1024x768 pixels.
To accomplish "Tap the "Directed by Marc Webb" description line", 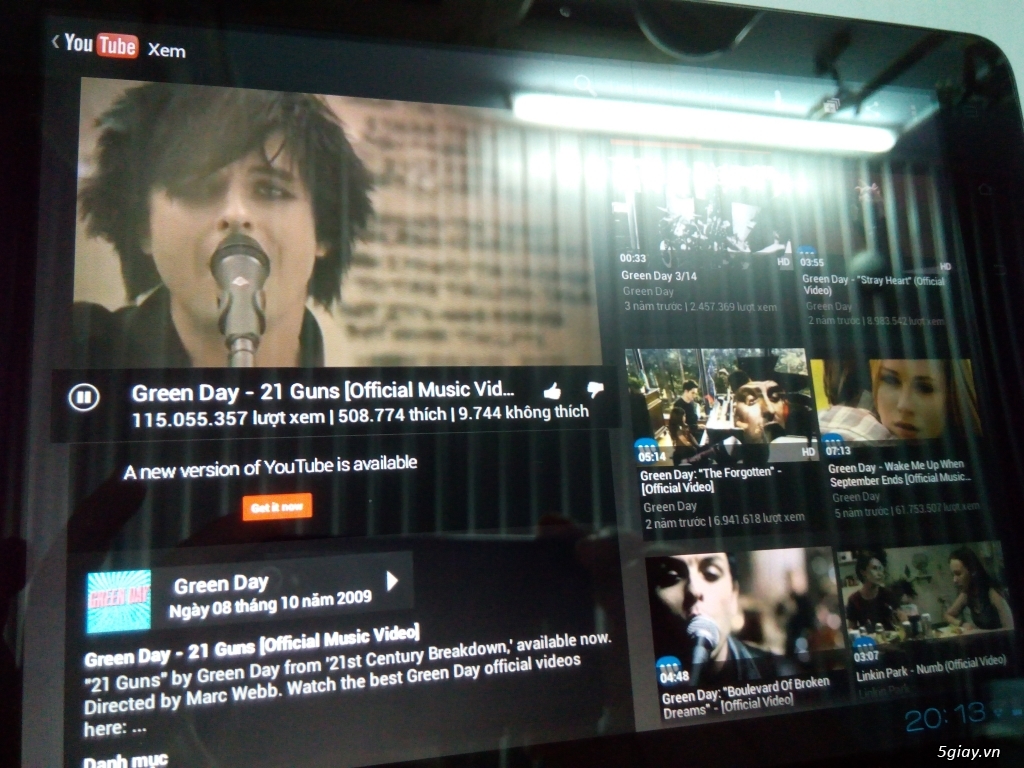I will pyautogui.click(x=332, y=686).
